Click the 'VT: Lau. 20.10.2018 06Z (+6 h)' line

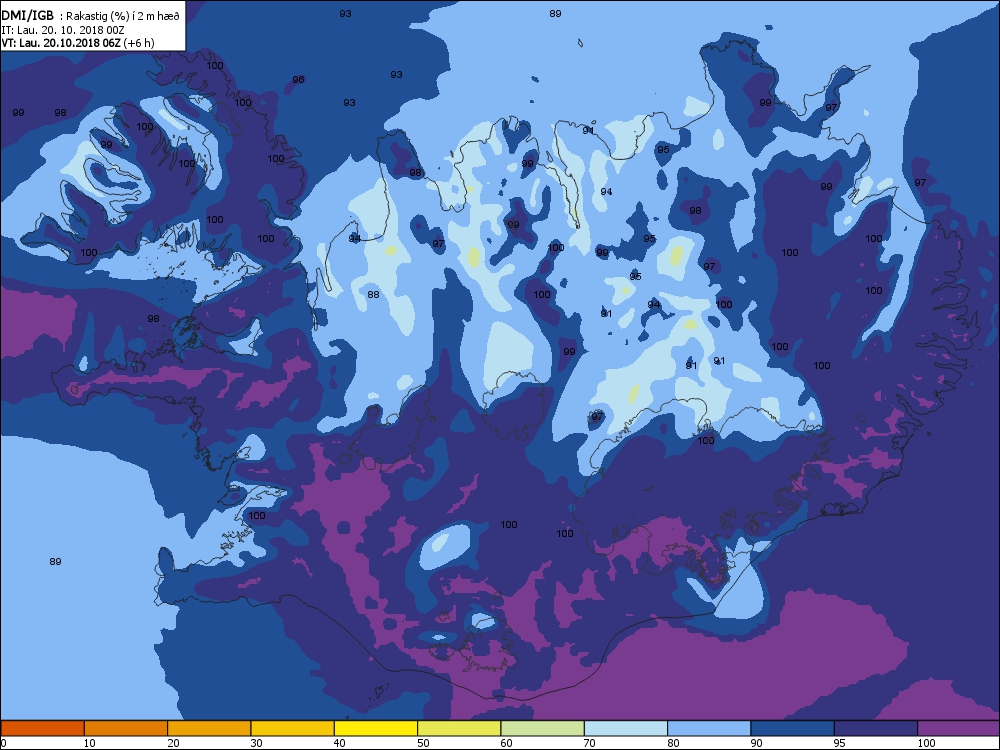[78, 43]
